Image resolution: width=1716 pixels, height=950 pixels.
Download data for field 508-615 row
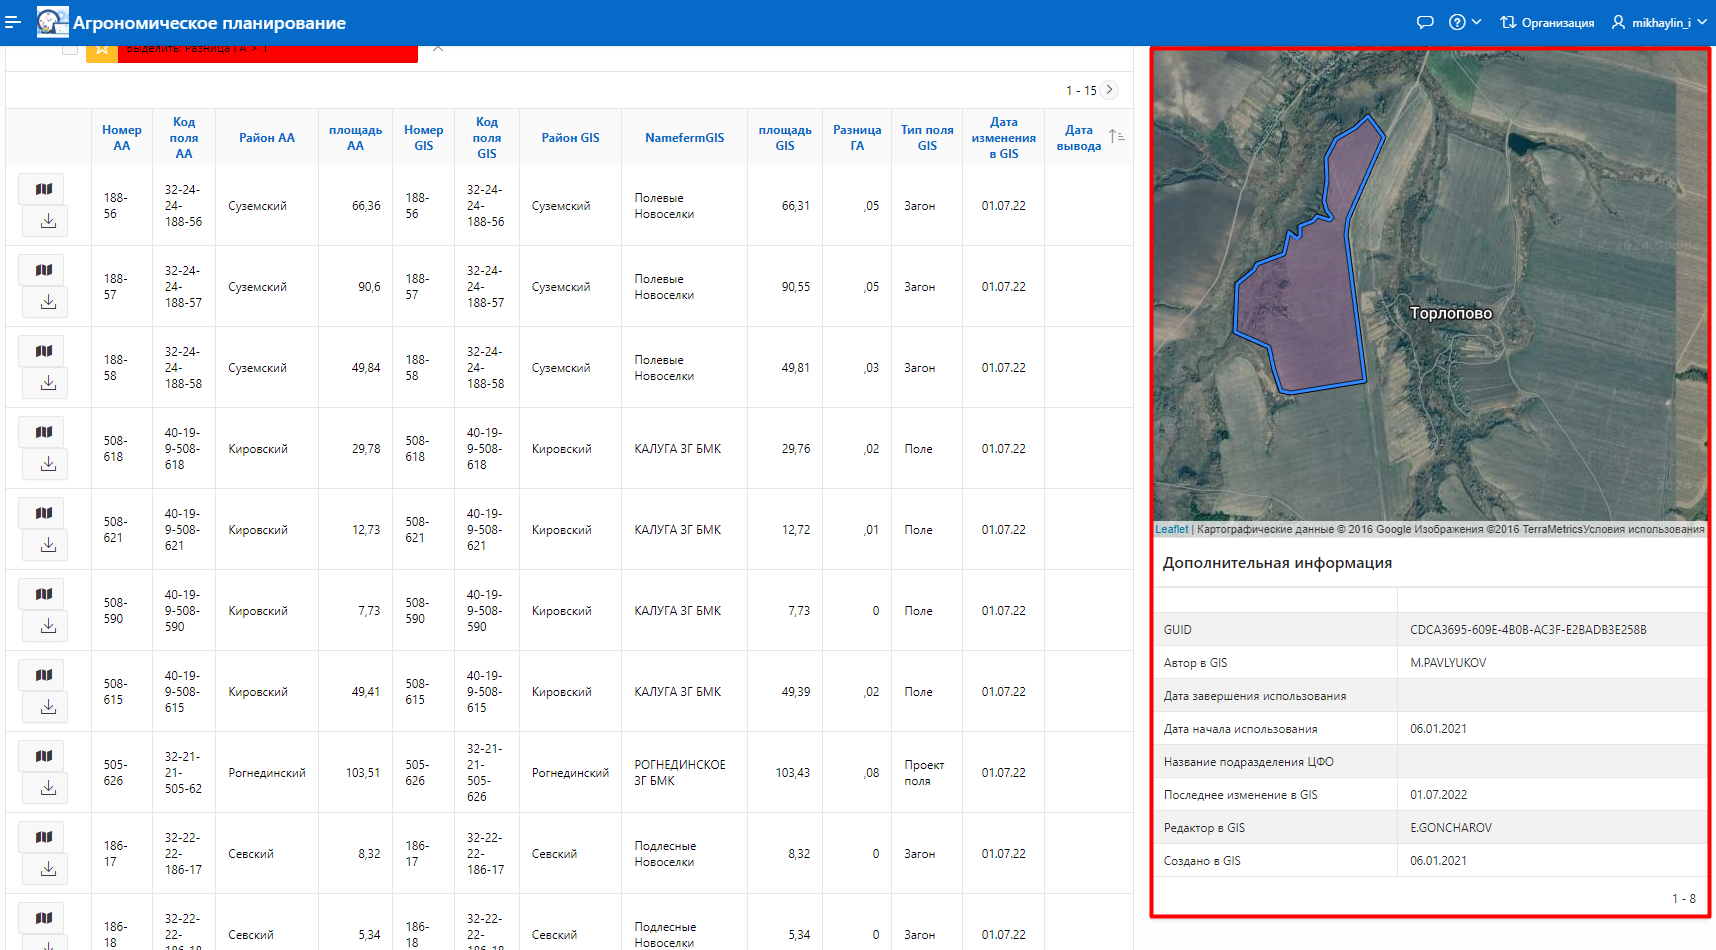47,707
